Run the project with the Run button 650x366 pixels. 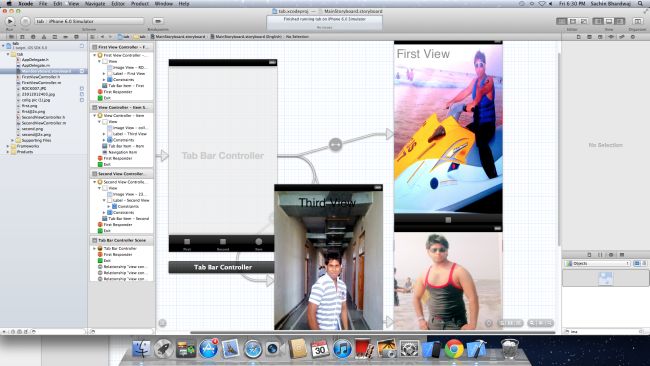coord(10,21)
